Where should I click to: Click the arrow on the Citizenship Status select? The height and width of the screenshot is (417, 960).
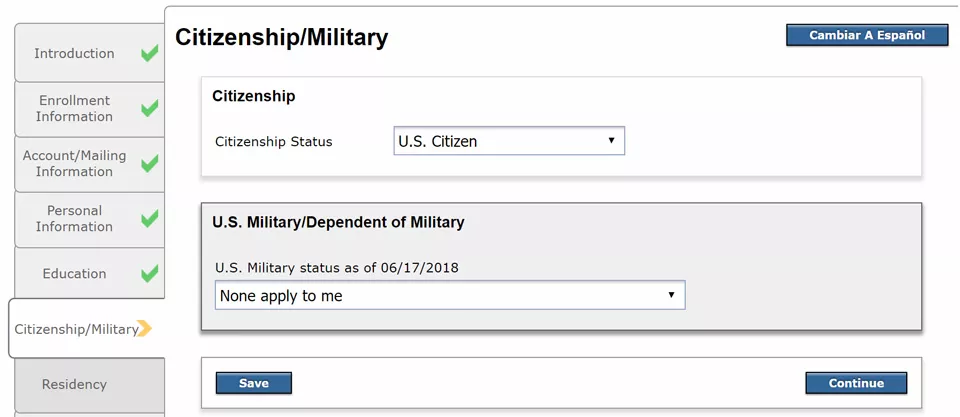pyautogui.click(x=611, y=141)
